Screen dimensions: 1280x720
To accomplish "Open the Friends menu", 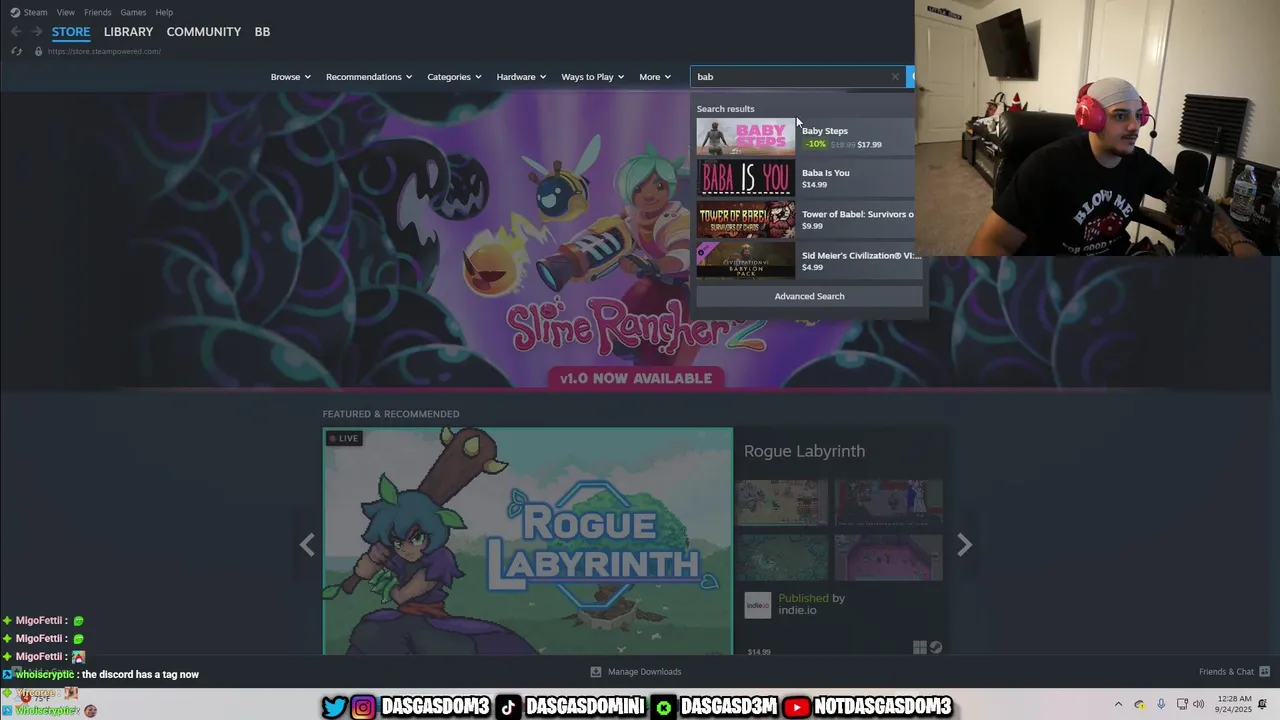I will click(x=98, y=12).
